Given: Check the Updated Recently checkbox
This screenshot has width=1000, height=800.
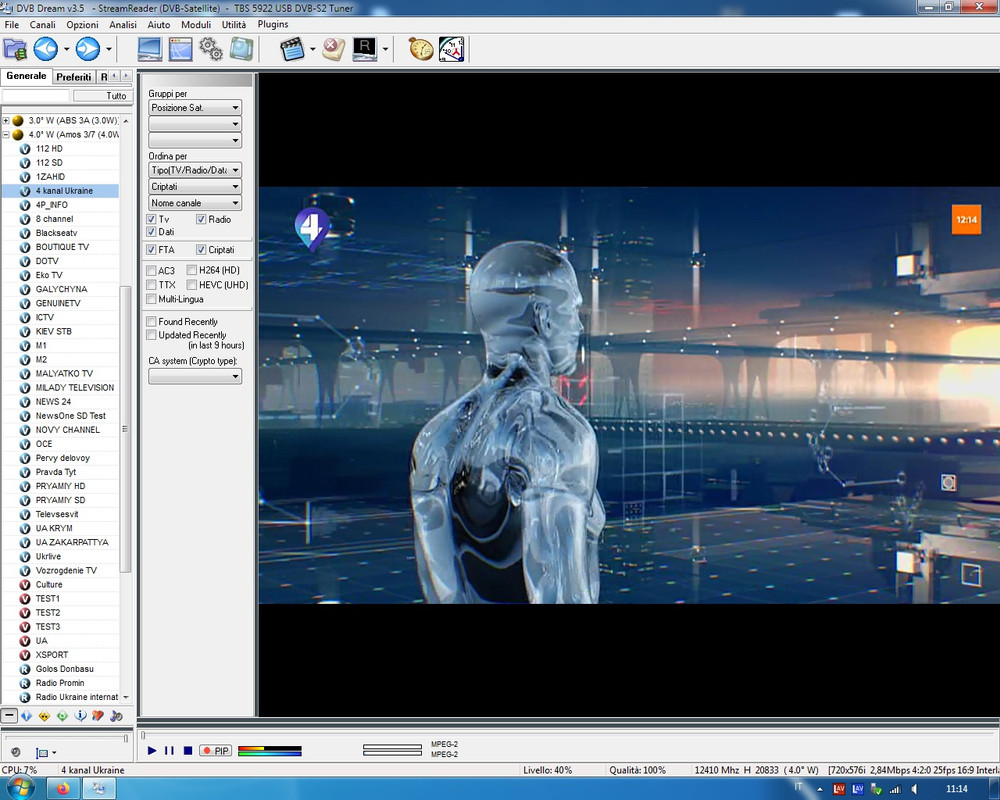Looking at the screenshot, I should click(x=151, y=335).
